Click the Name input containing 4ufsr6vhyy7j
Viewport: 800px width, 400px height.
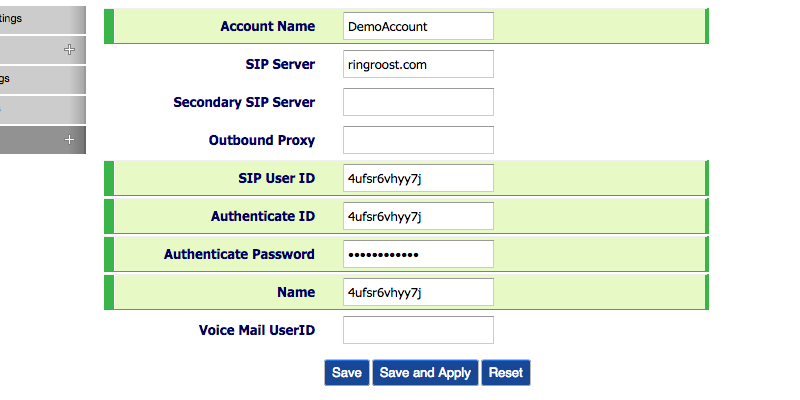[x=418, y=292]
